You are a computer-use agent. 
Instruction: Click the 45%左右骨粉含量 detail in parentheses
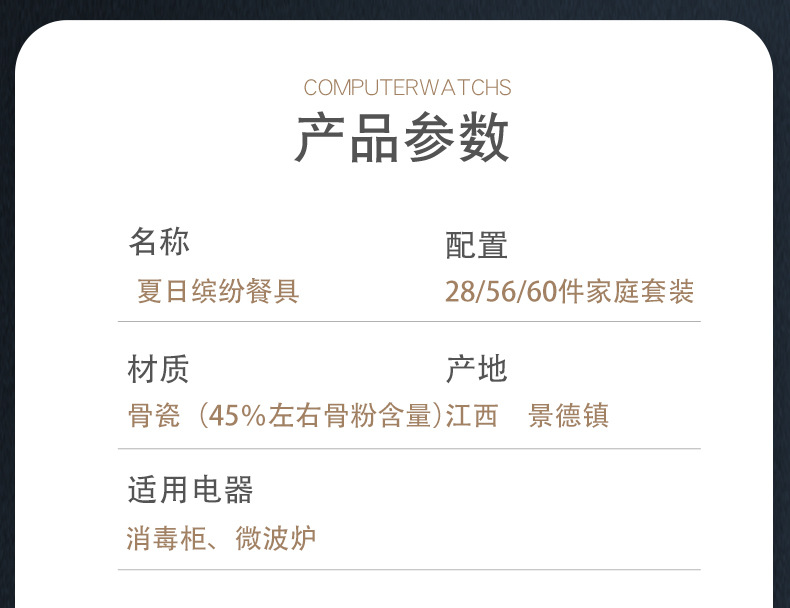click(320, 415)
